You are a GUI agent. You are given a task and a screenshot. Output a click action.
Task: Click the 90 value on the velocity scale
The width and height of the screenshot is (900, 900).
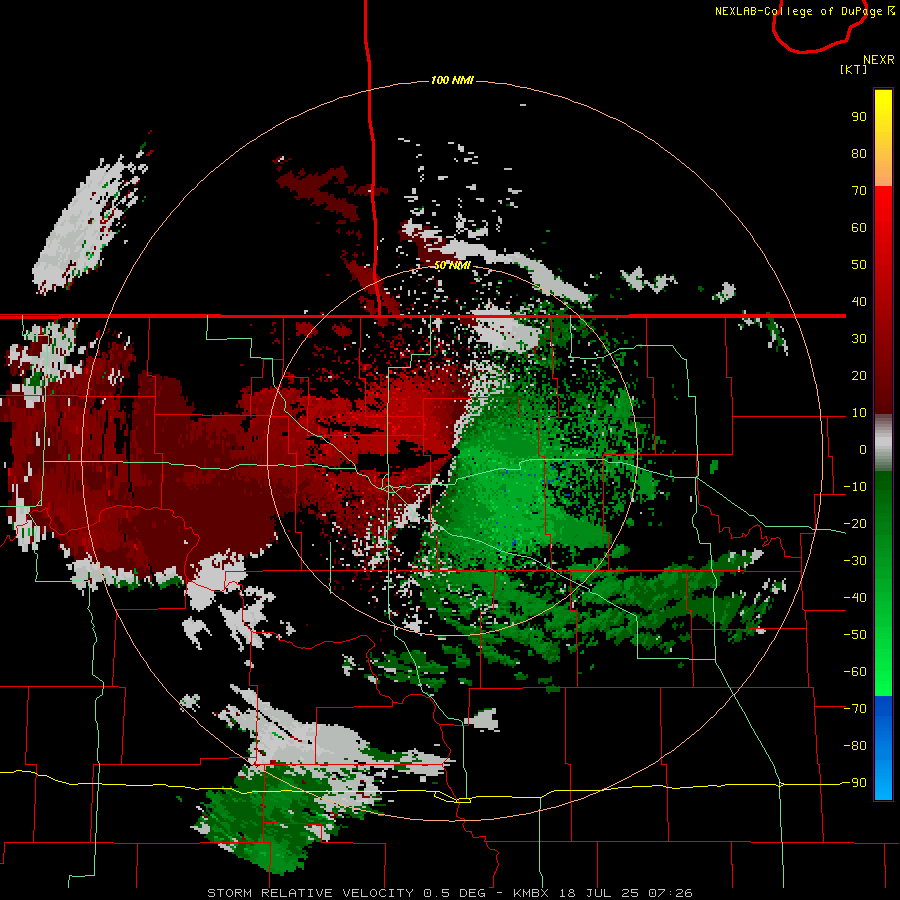859,117
